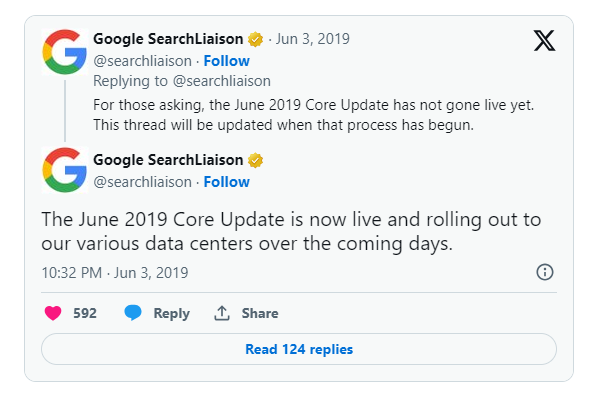
Task: Open the second tweet's @searchliaison handle
Action: tap(143, 182)
